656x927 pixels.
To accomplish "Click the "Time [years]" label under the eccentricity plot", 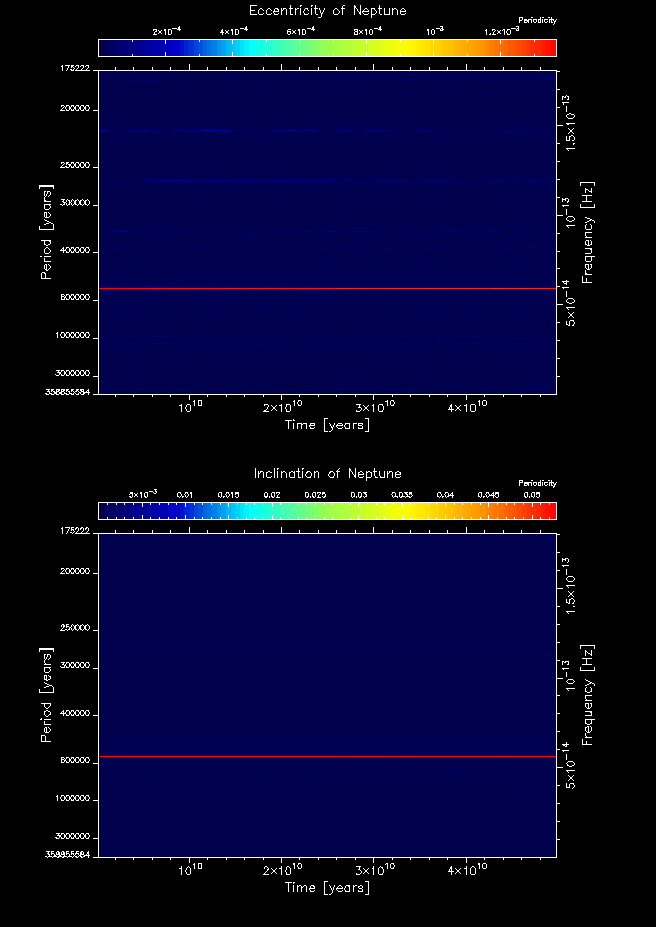I will tap(327, 425).
